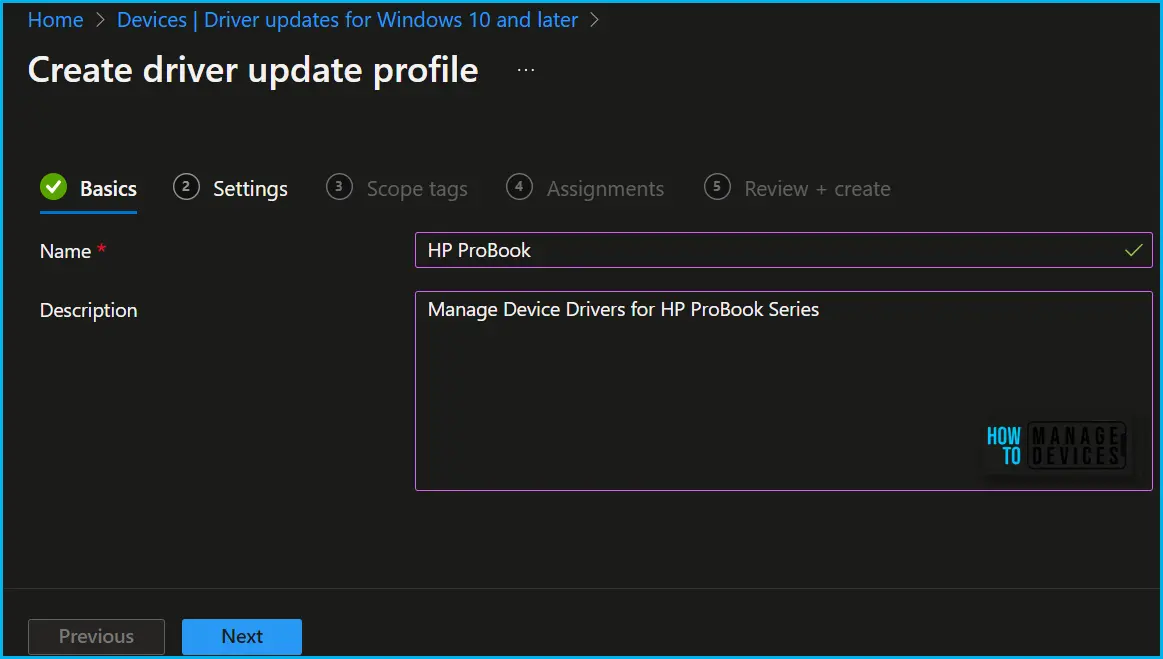Open the Home breadcrumb link
This screenshot has width=1163, height=659.
click(56, 20)
